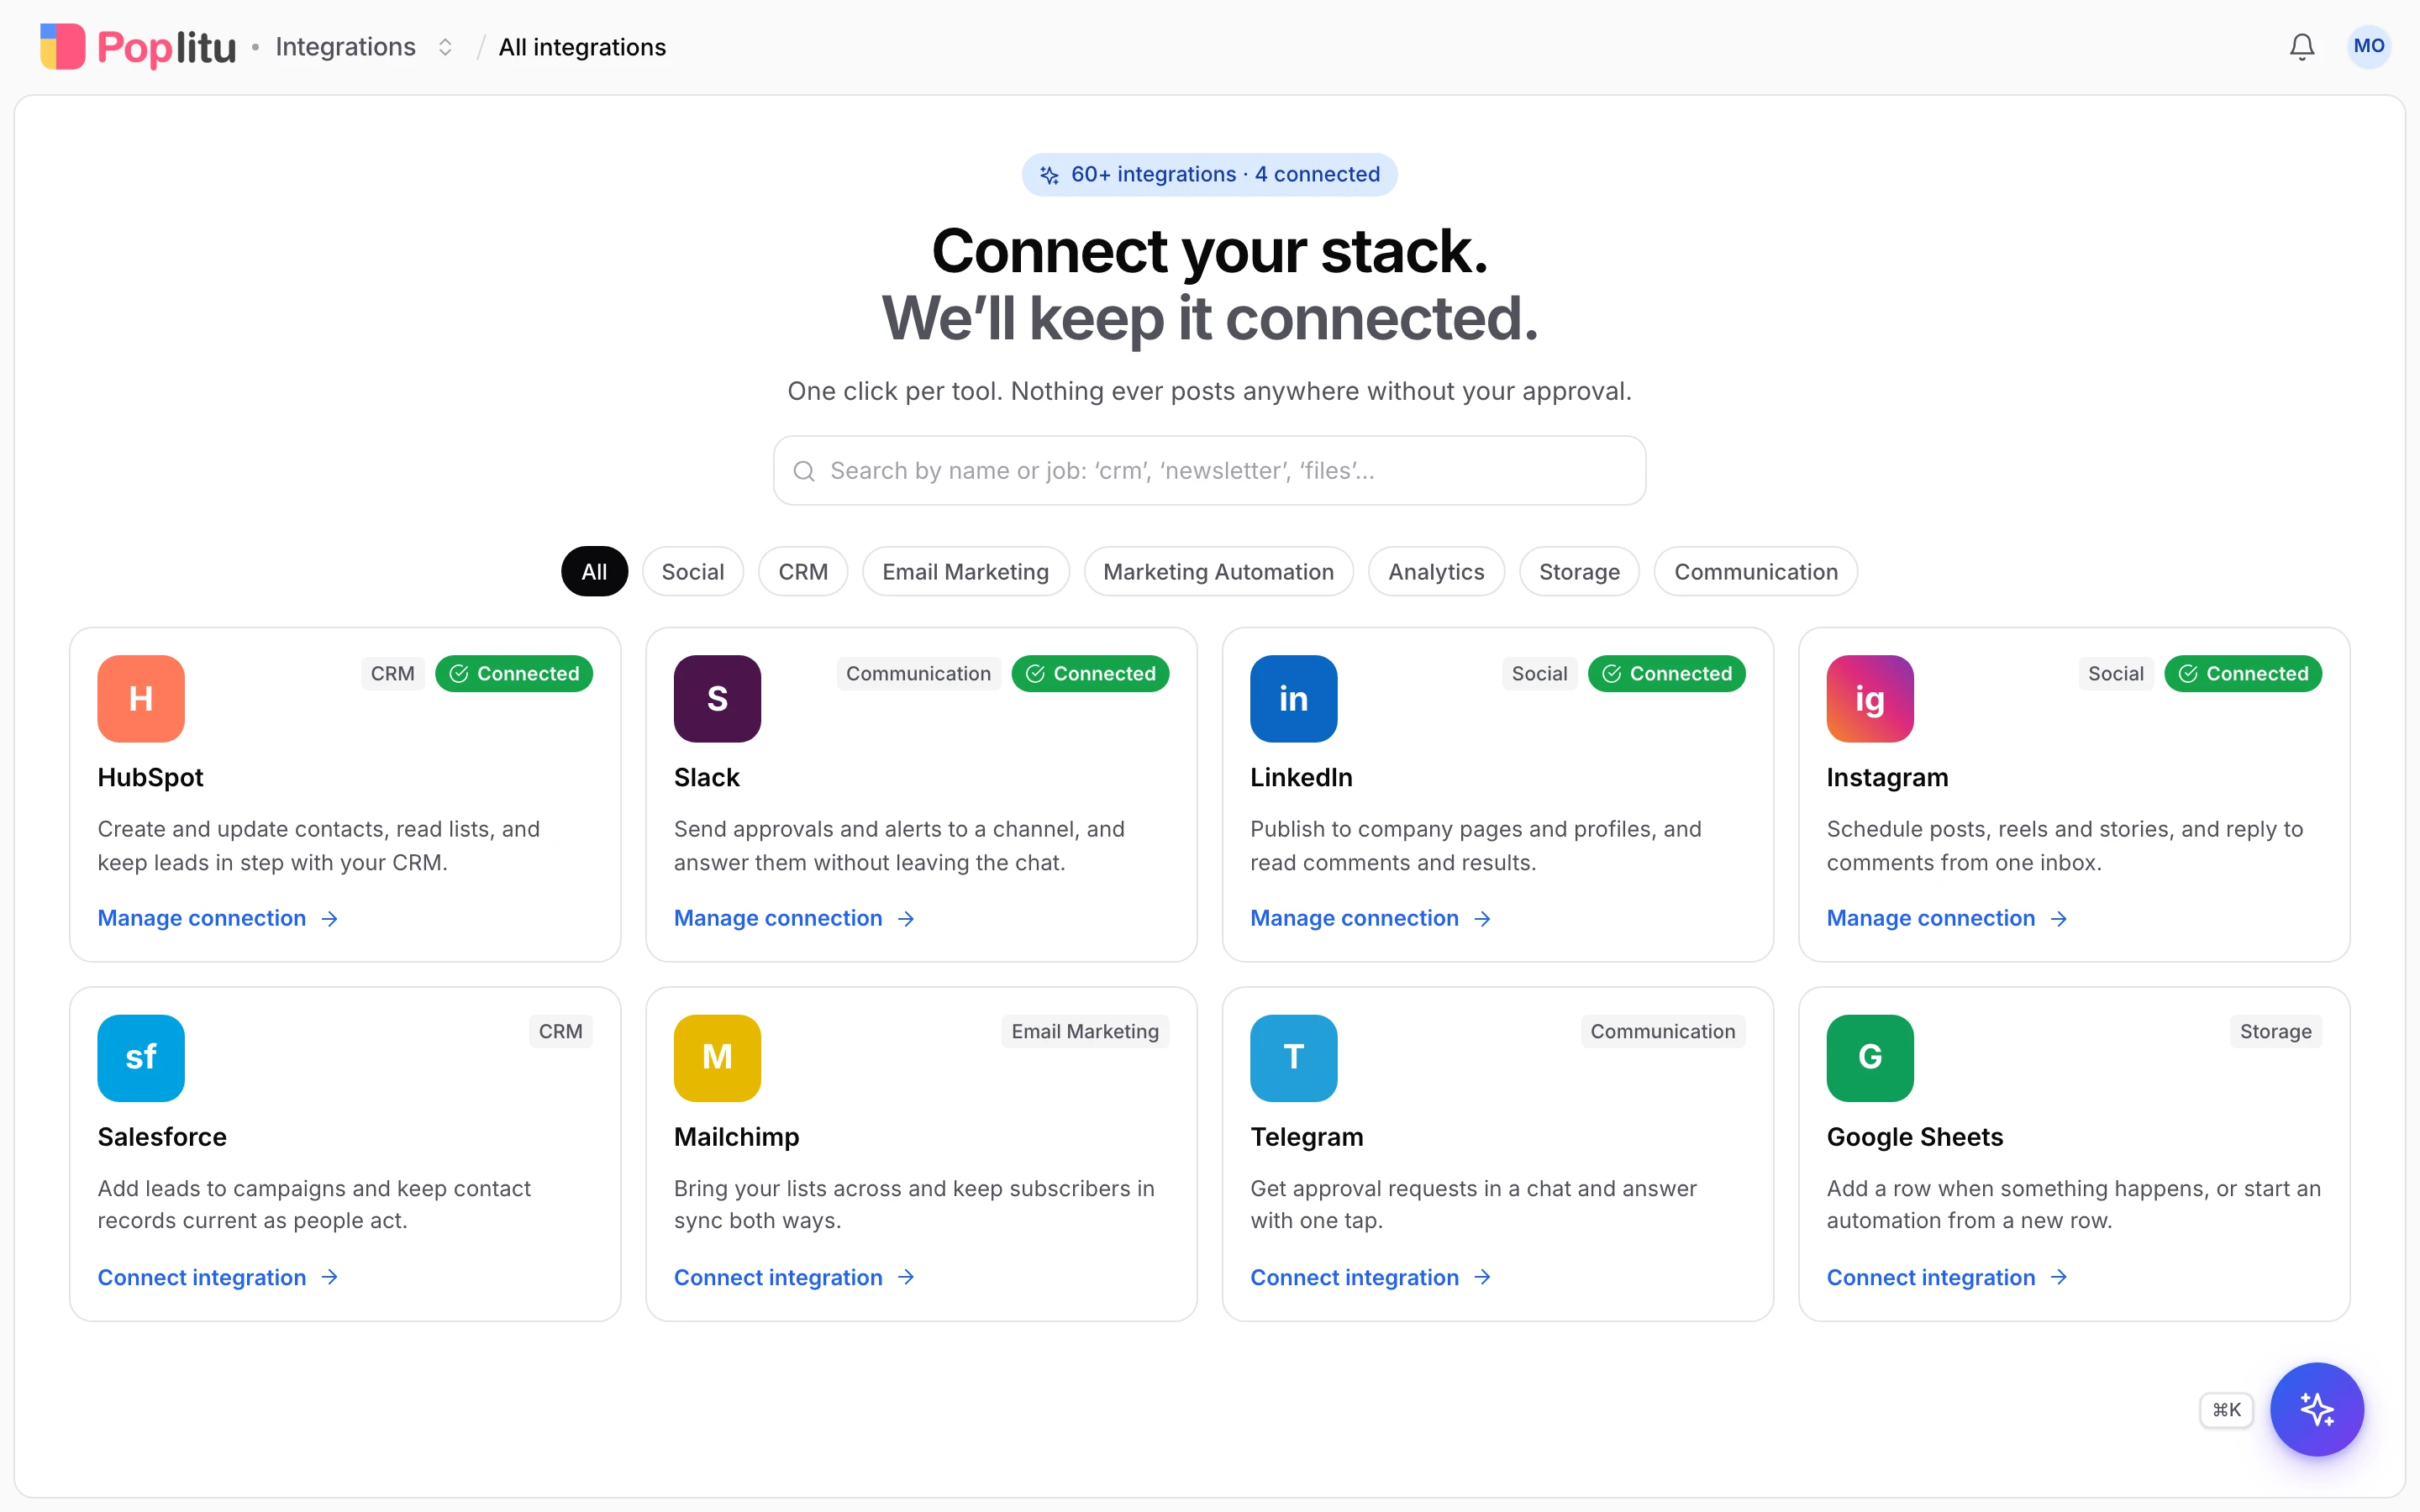
Task: Click the Salesforce app icon
Action: coord(141,1058)
